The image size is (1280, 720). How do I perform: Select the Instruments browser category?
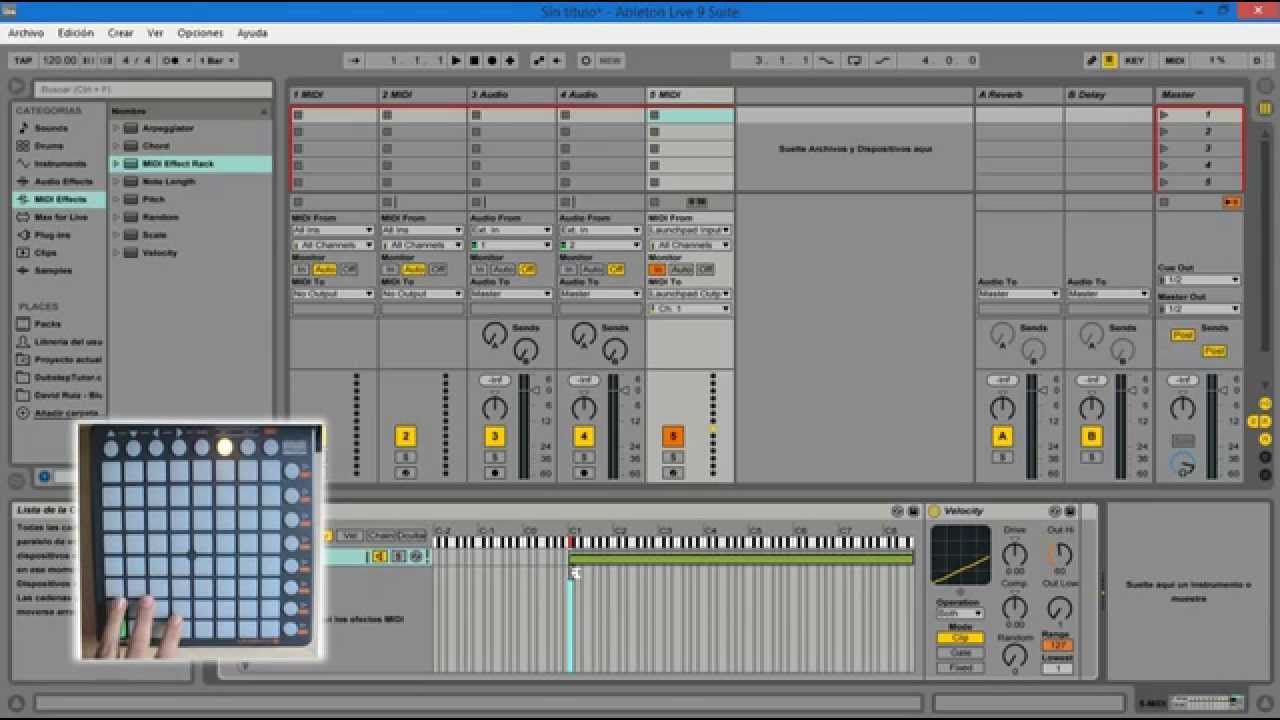[60, 164]
